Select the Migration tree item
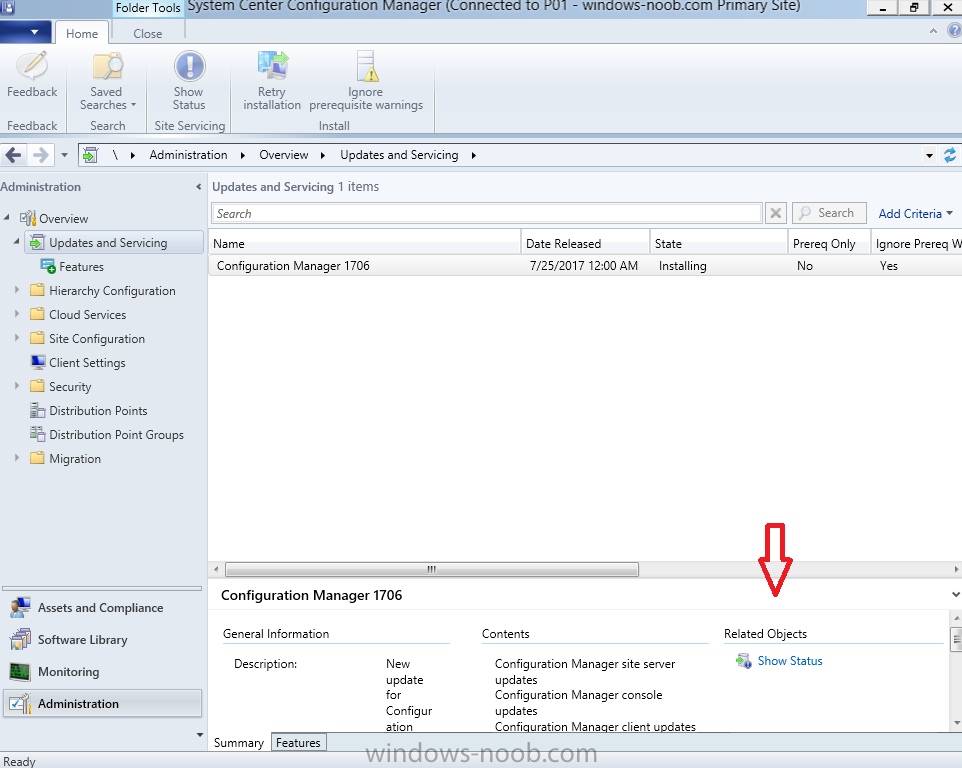 tap(75, 459)
